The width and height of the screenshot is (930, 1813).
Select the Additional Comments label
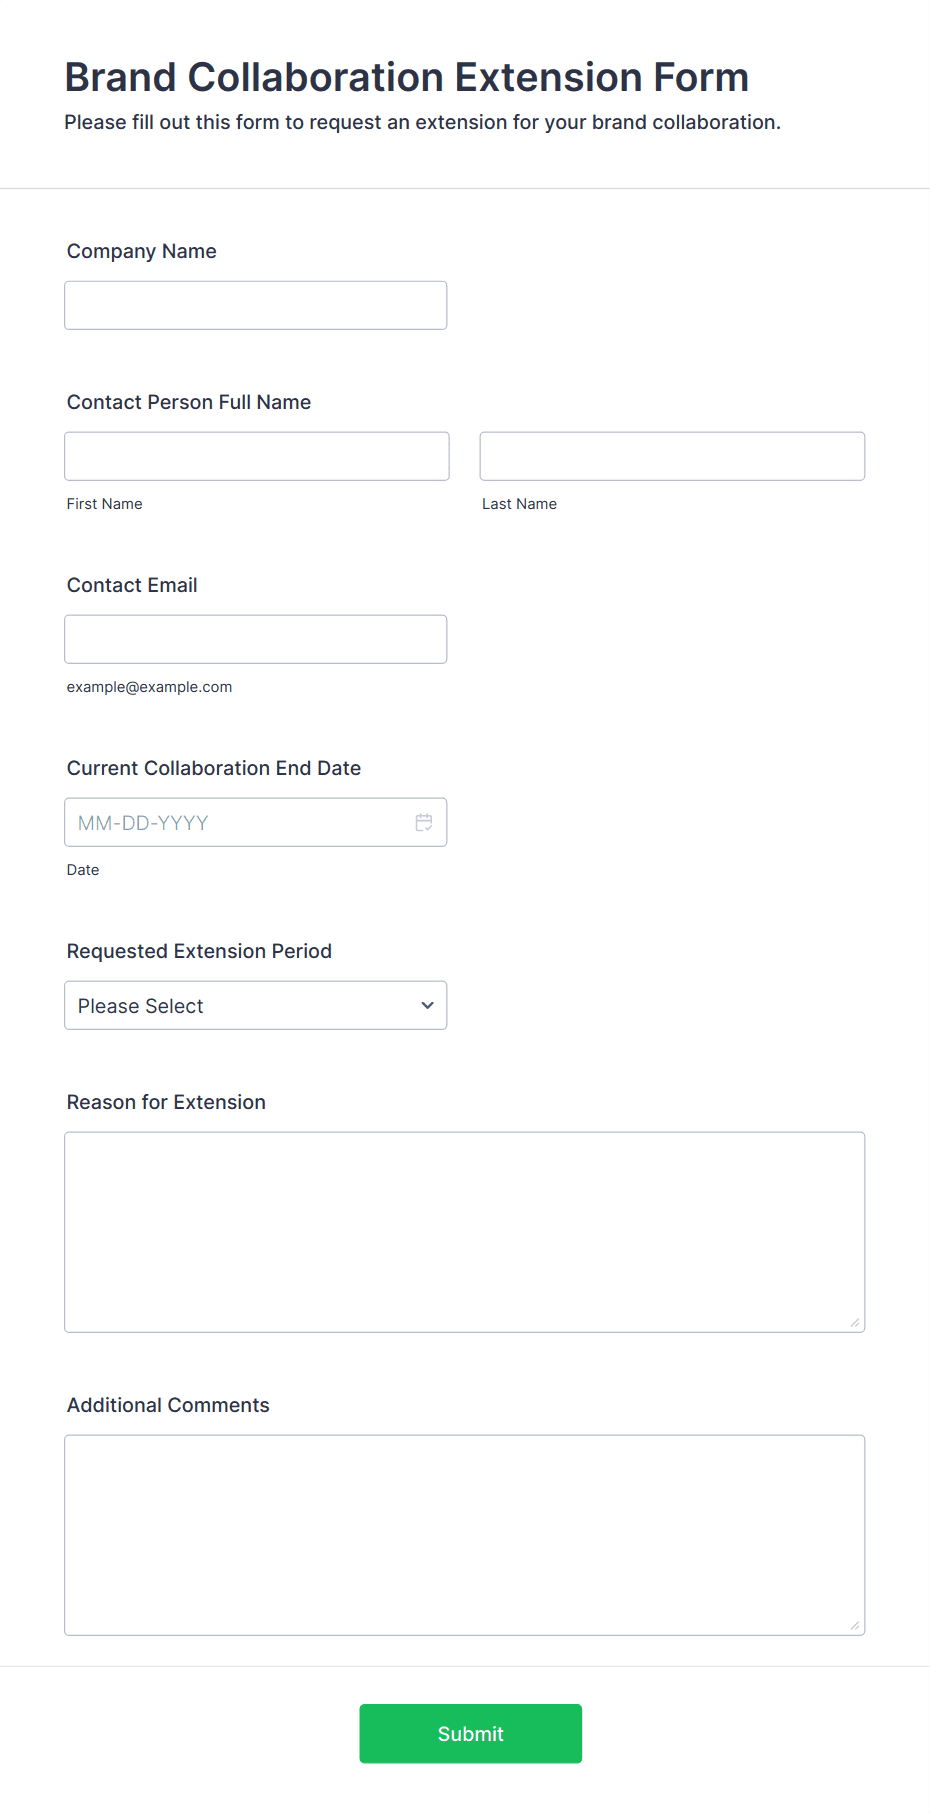tap(168, 1405)
